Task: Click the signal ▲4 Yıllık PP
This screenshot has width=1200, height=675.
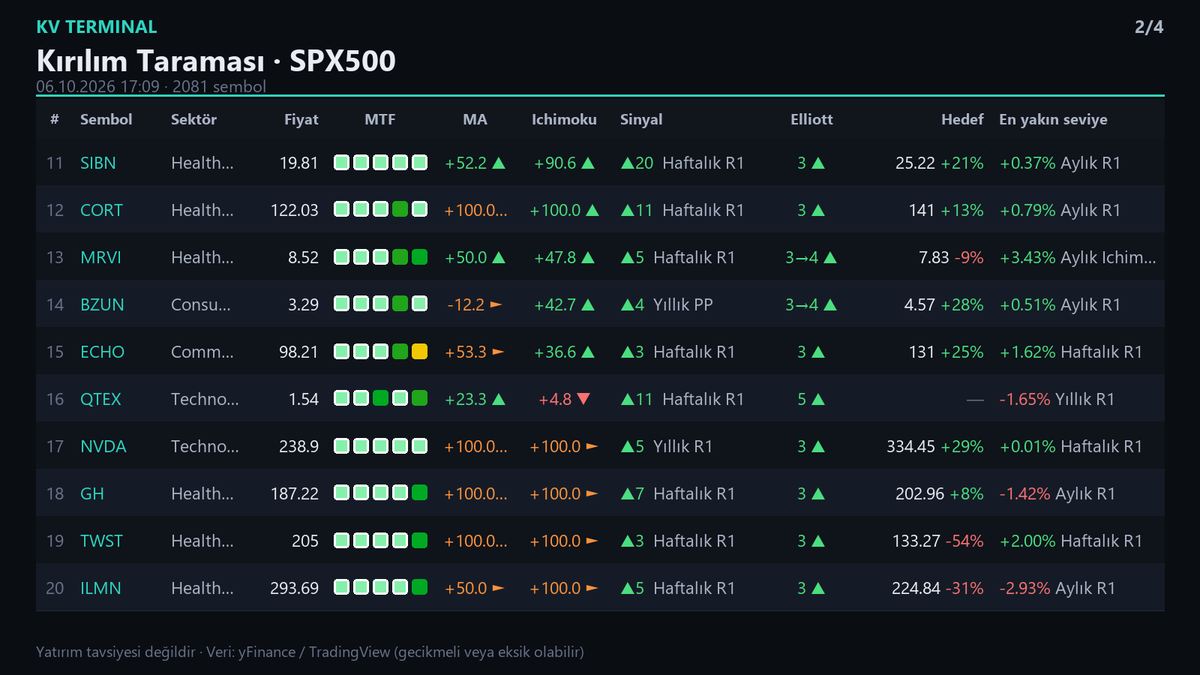Action: point(667,305)
